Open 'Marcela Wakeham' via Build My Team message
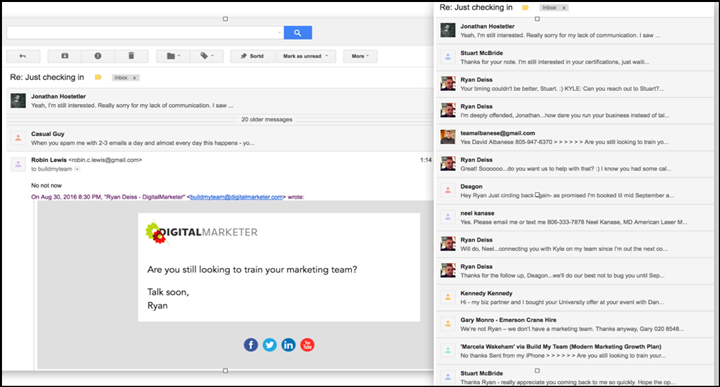 [x=575, y=351]
